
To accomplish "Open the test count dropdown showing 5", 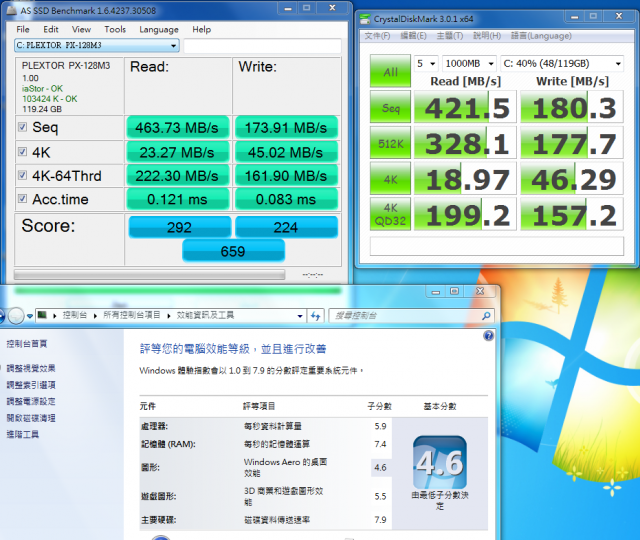I will coord(426,63).
